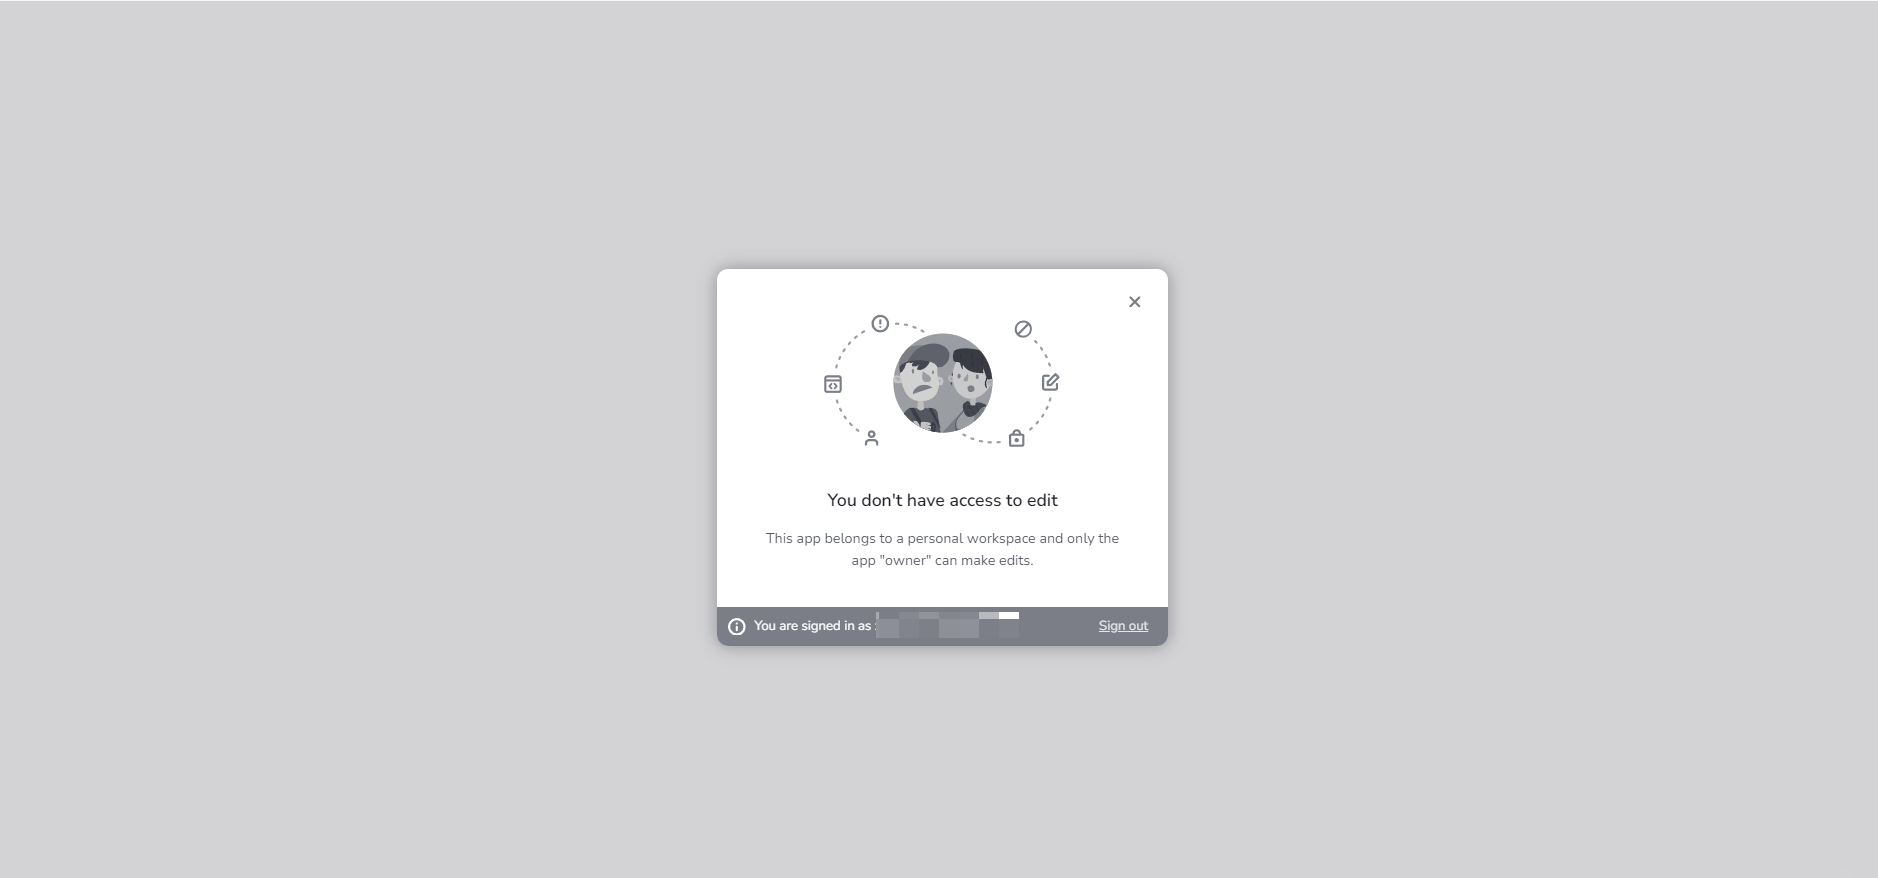The width and height of the screenshot is (1878, 878).
Task: Click the padlock icon in illustration
Action: [x=1016, y=438]
